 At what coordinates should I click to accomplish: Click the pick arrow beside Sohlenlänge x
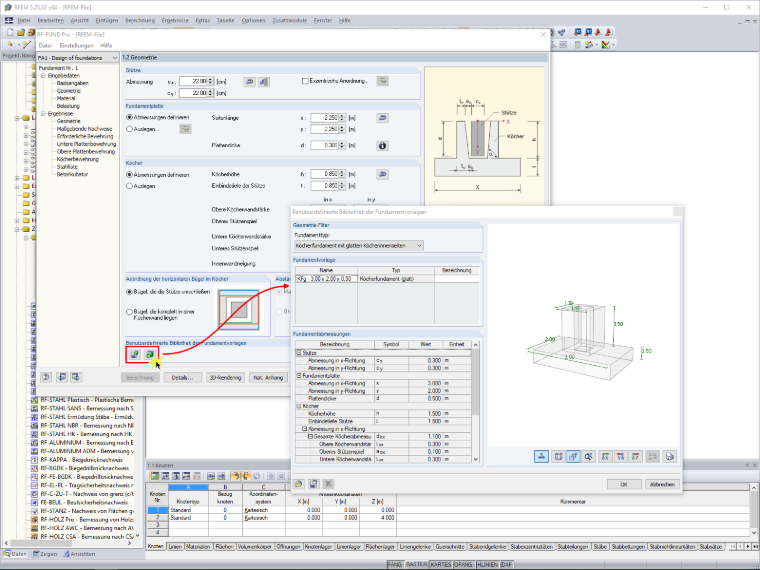(382, 118)
